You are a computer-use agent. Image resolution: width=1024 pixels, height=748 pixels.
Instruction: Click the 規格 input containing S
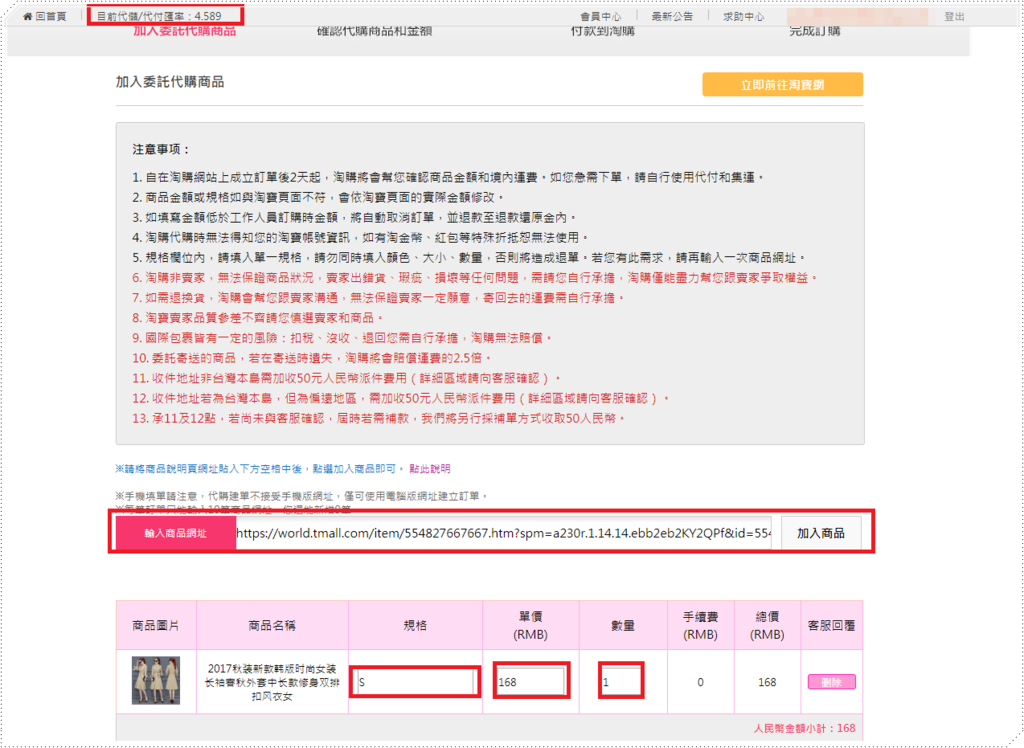click(x=415, y=682)
